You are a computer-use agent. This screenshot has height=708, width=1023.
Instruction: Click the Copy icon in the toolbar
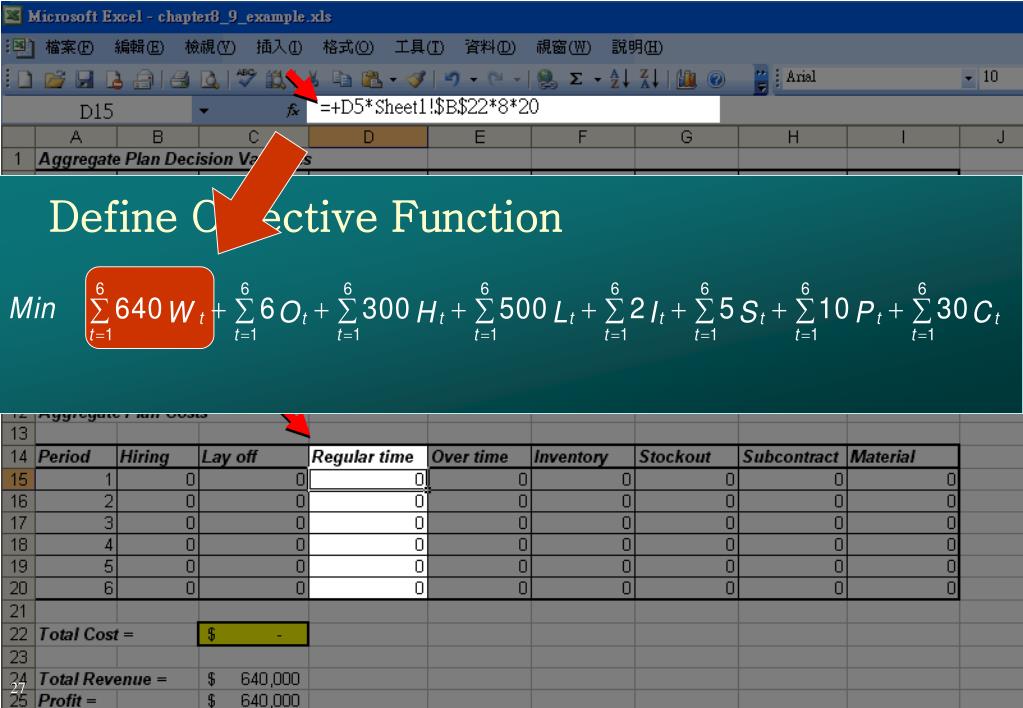click(x=338, y=77)
